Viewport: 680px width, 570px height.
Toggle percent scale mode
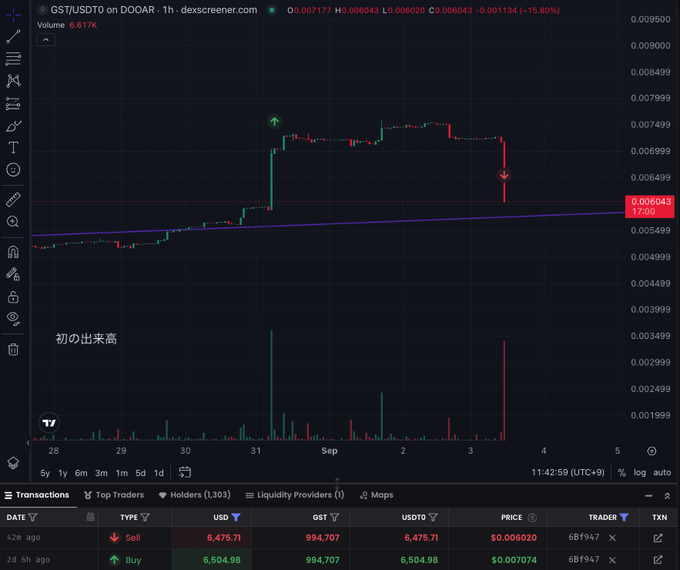pyautogui.click(x=621, y=472)
